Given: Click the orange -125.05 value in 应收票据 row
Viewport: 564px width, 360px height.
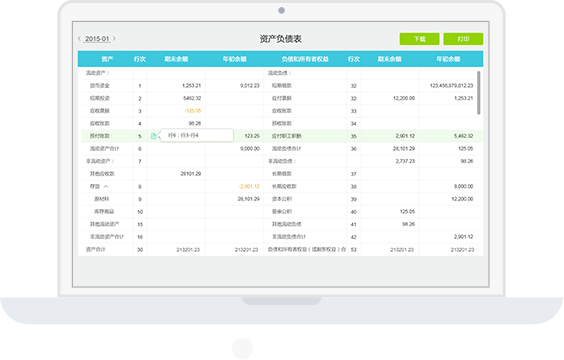Looking at the screenshot, I should click(192, 111).
